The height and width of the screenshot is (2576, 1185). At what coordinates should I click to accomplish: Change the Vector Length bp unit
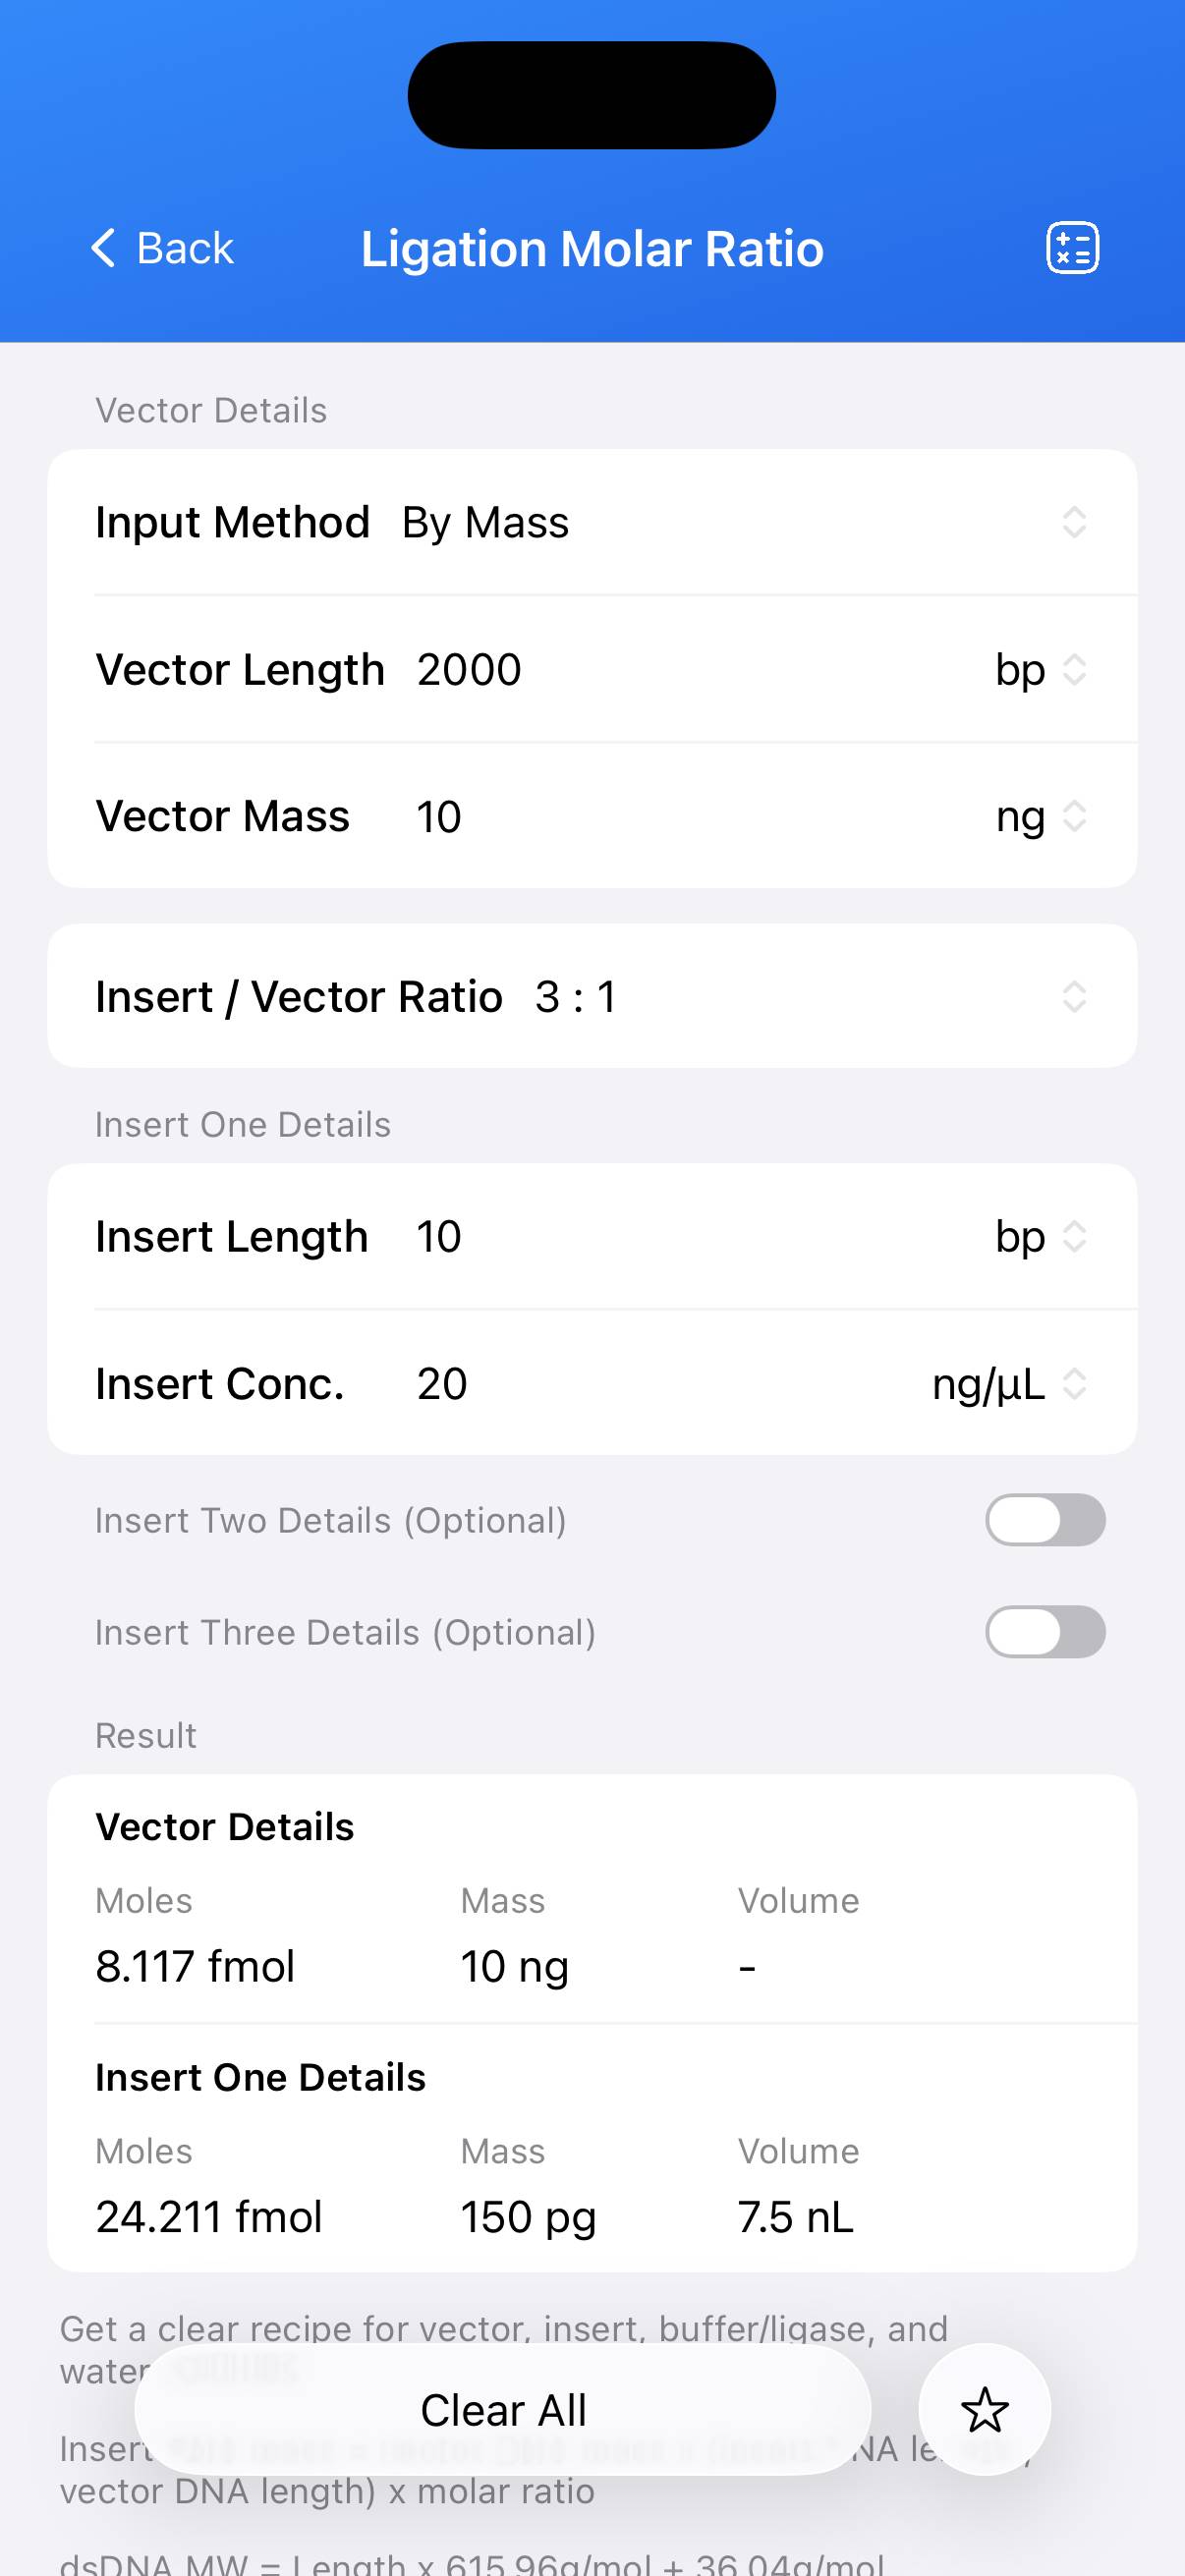(1040, 670)
